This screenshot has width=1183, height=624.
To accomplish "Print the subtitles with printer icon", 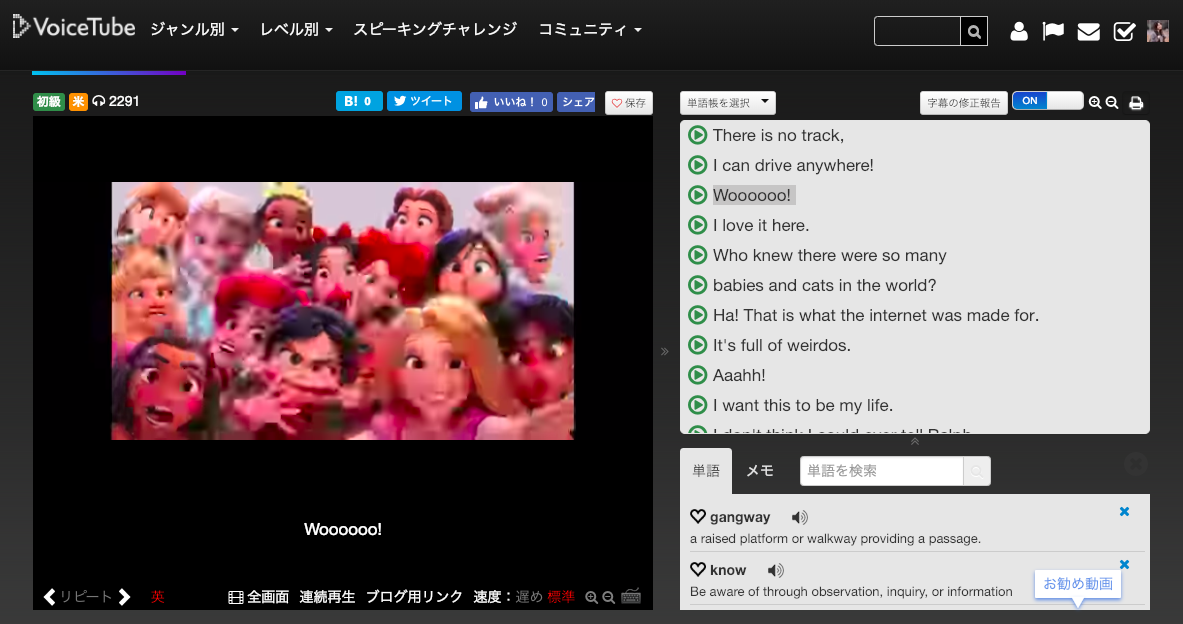I will click(1135, 103).
